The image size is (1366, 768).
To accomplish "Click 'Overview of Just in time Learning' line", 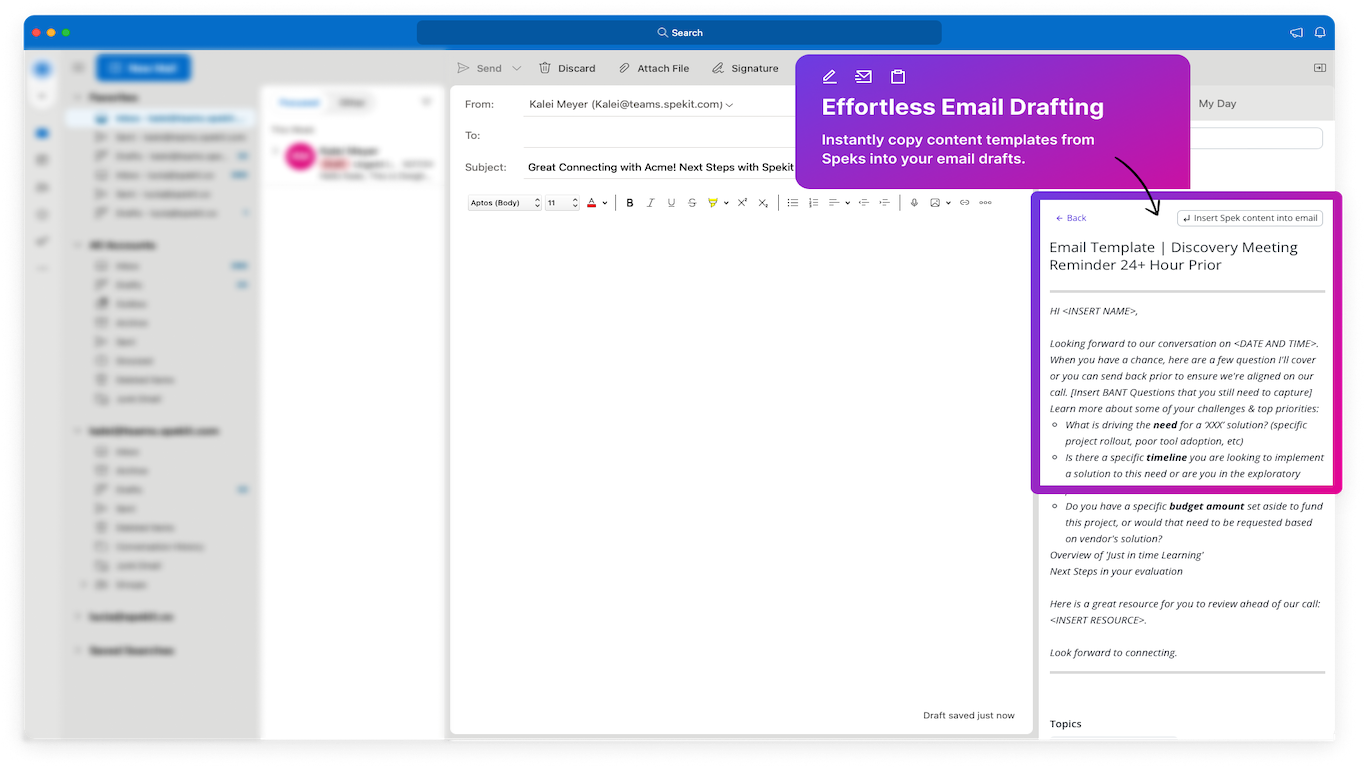I will click(x=1126, y=555).
